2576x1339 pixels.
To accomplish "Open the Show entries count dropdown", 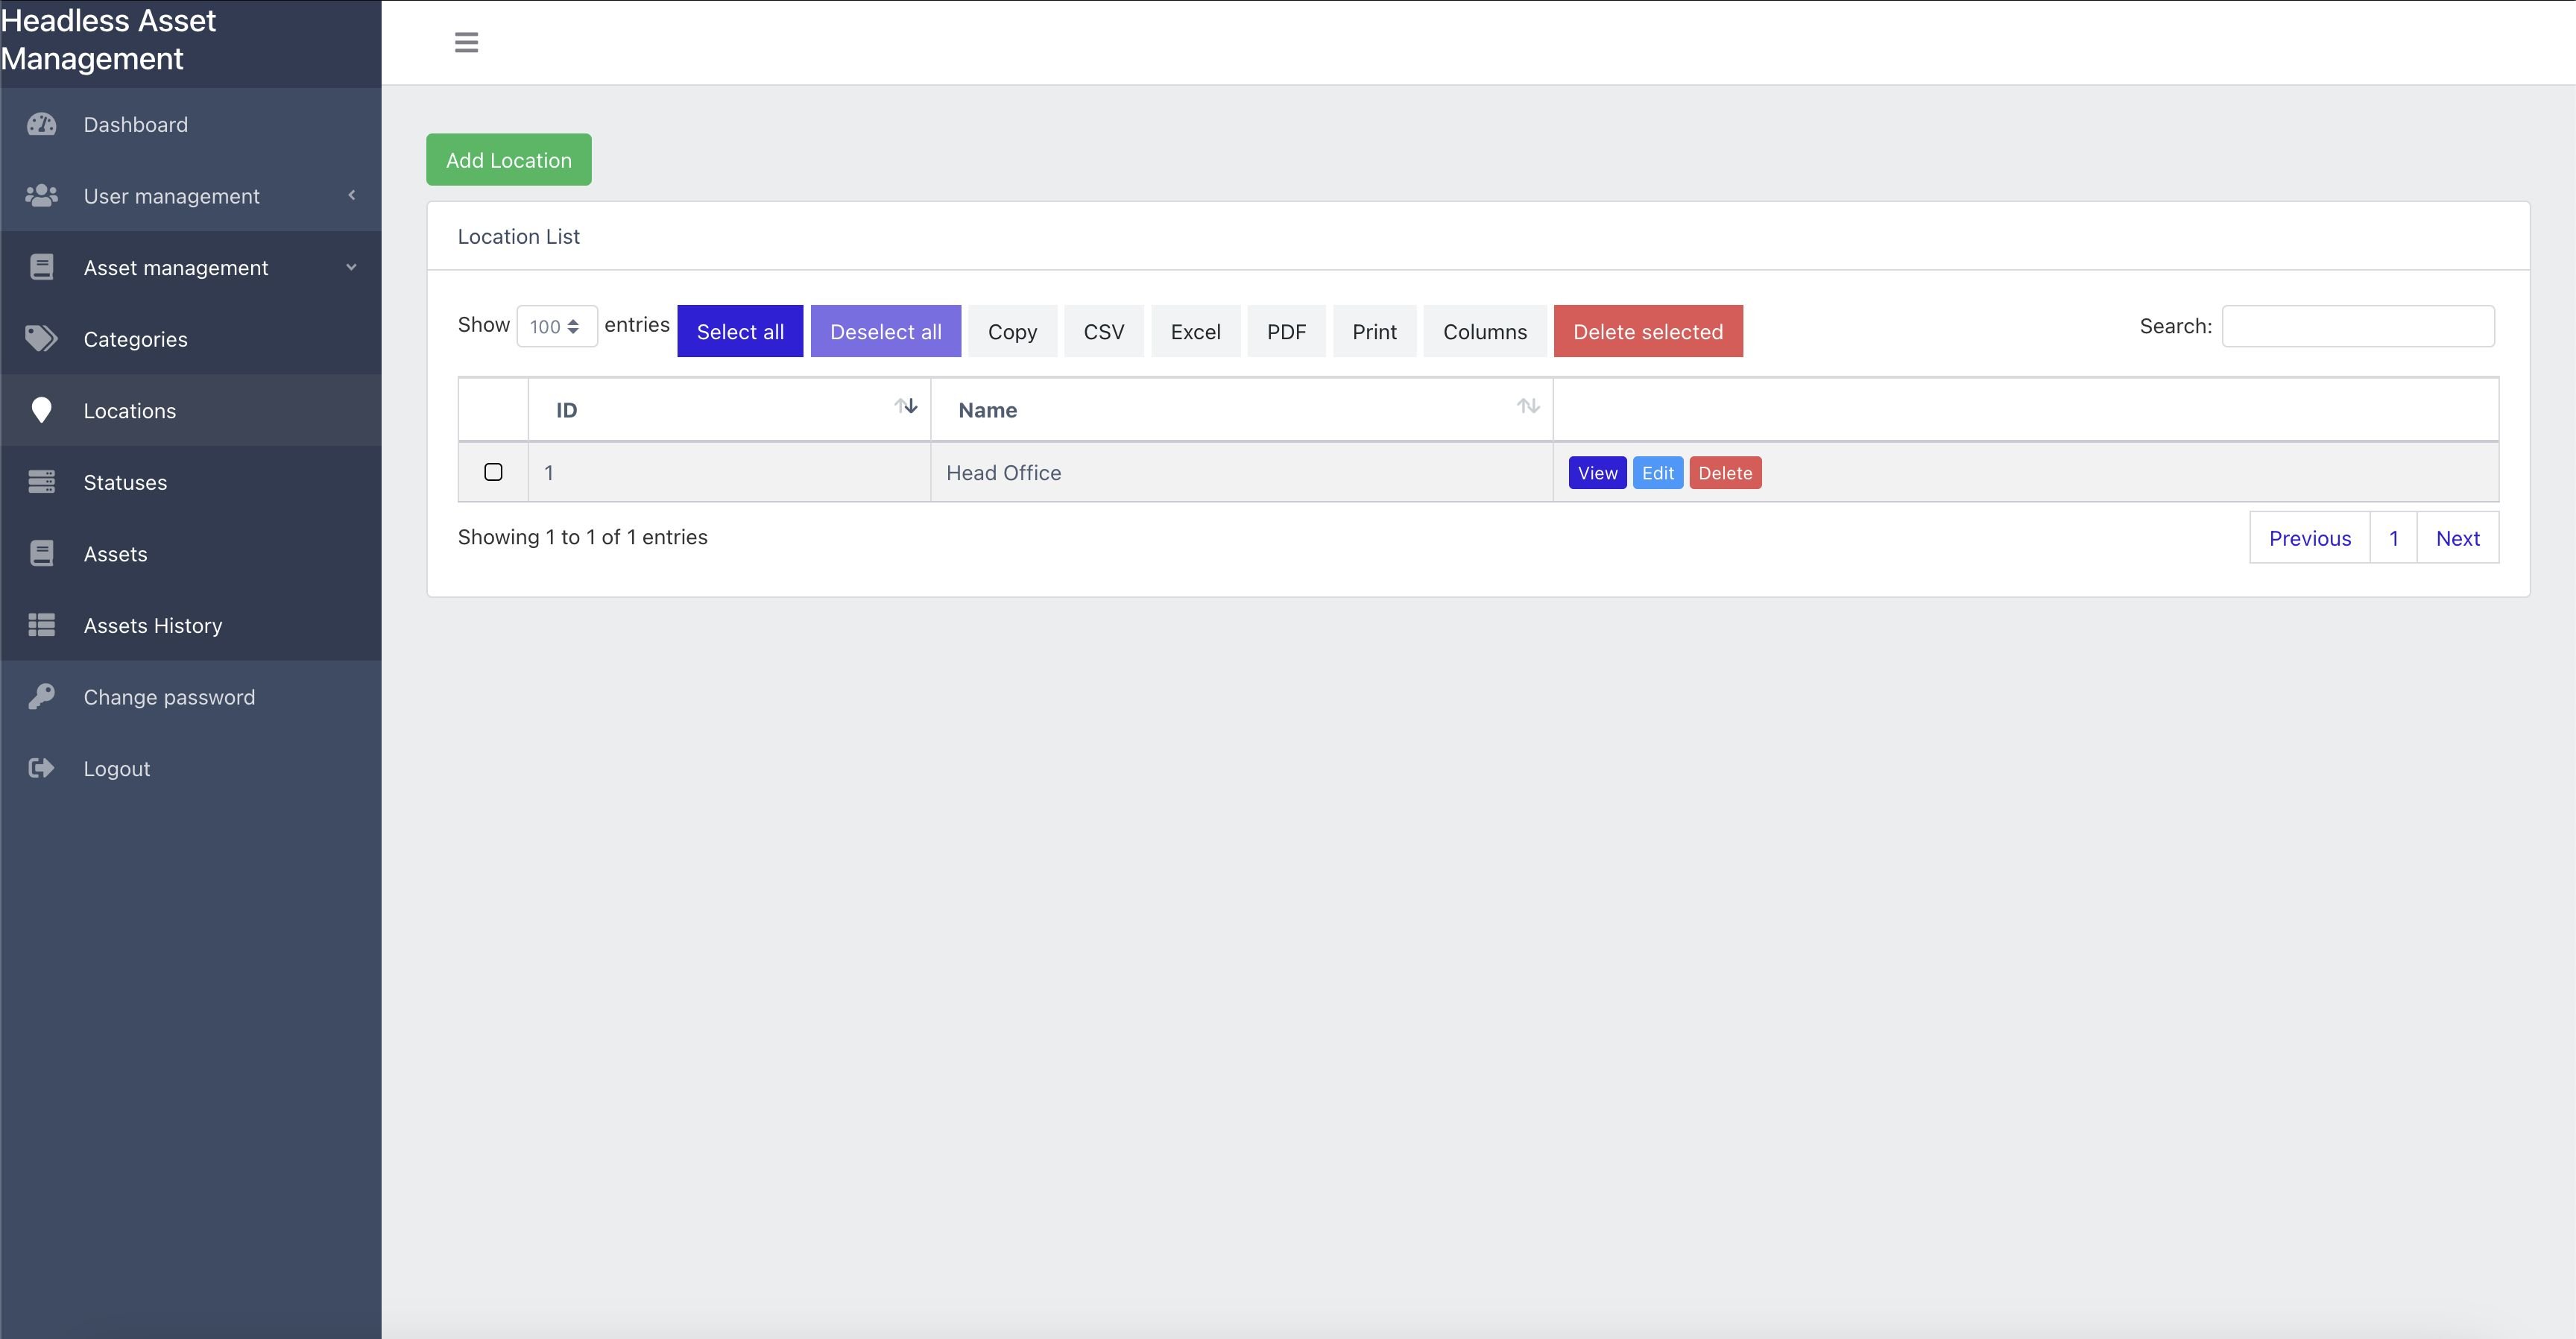I will [x=556, y=326].
